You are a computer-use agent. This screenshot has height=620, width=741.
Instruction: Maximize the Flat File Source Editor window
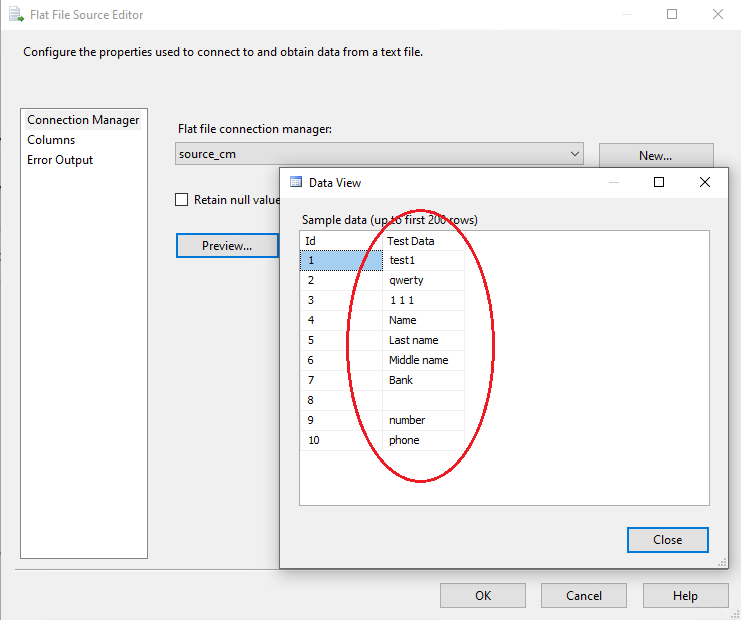672,14
